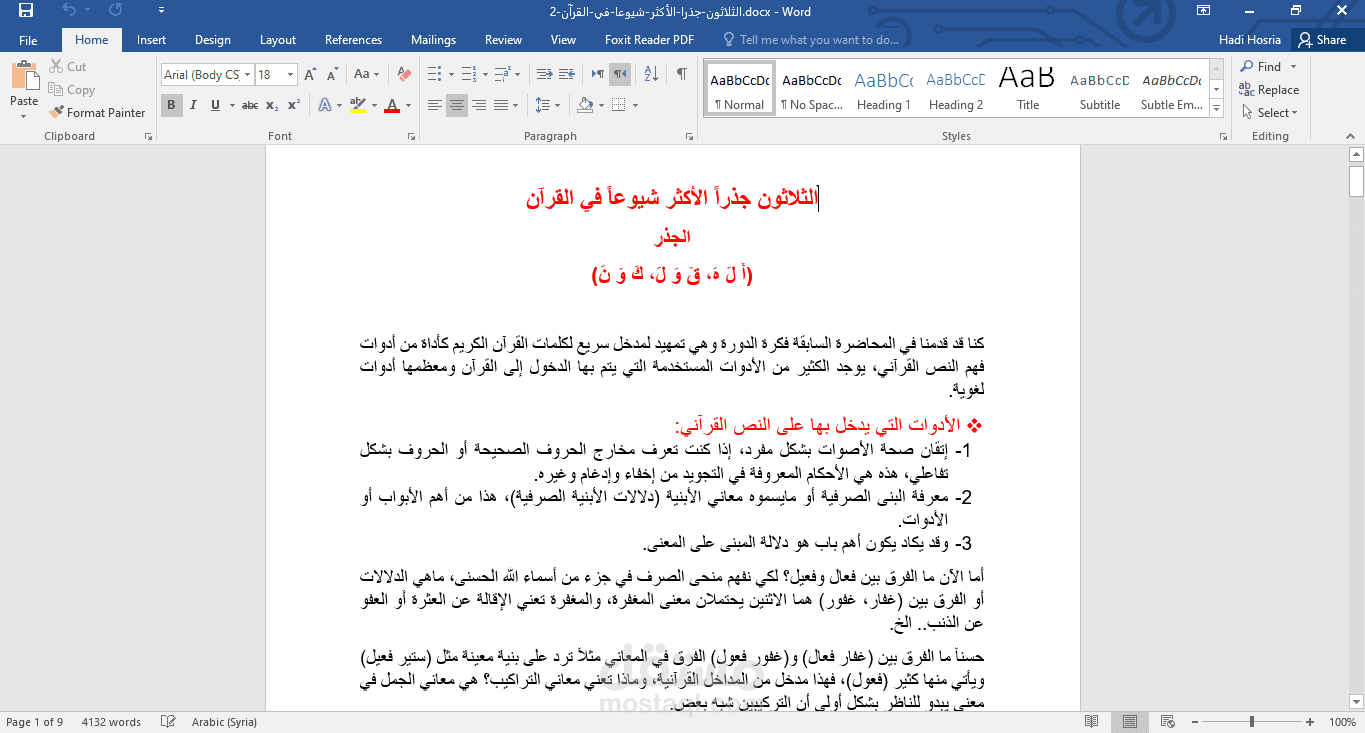Click the zoom slider handle
1365x733 pixels.
click(1251, 721)
